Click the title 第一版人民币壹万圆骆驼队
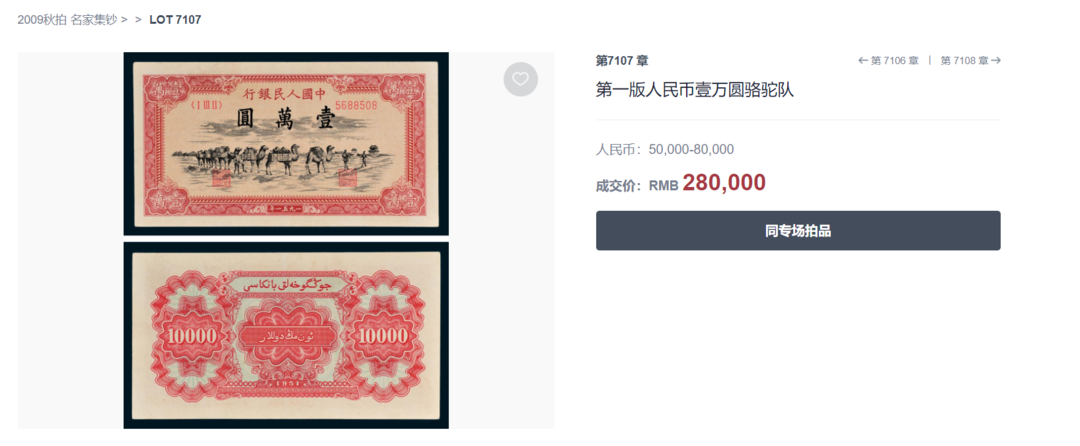 tap(695, 90)
